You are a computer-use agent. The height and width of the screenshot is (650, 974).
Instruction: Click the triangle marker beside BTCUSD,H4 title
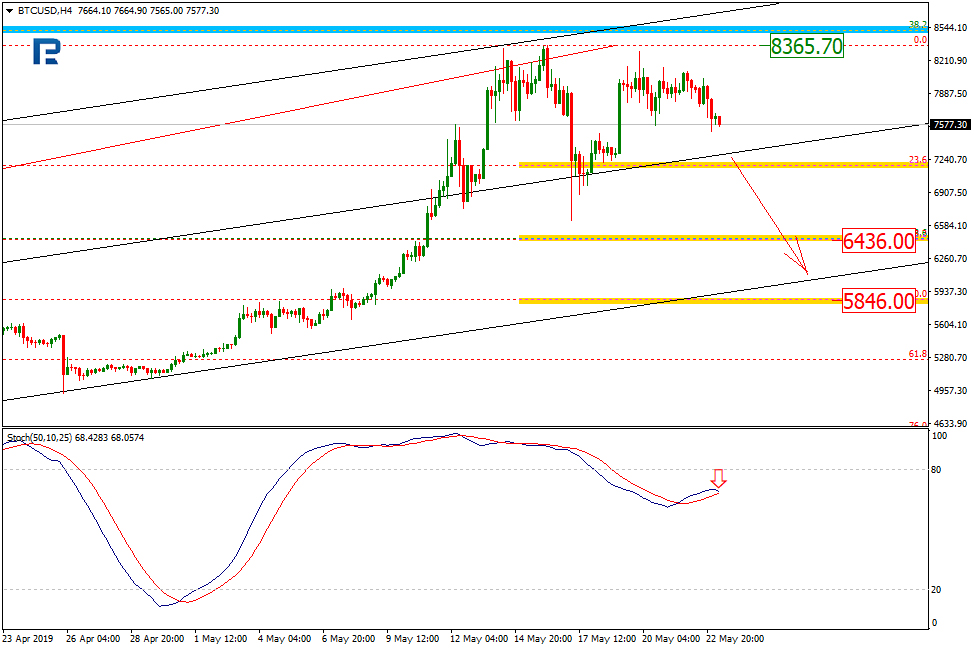click(x=9, y=10)
